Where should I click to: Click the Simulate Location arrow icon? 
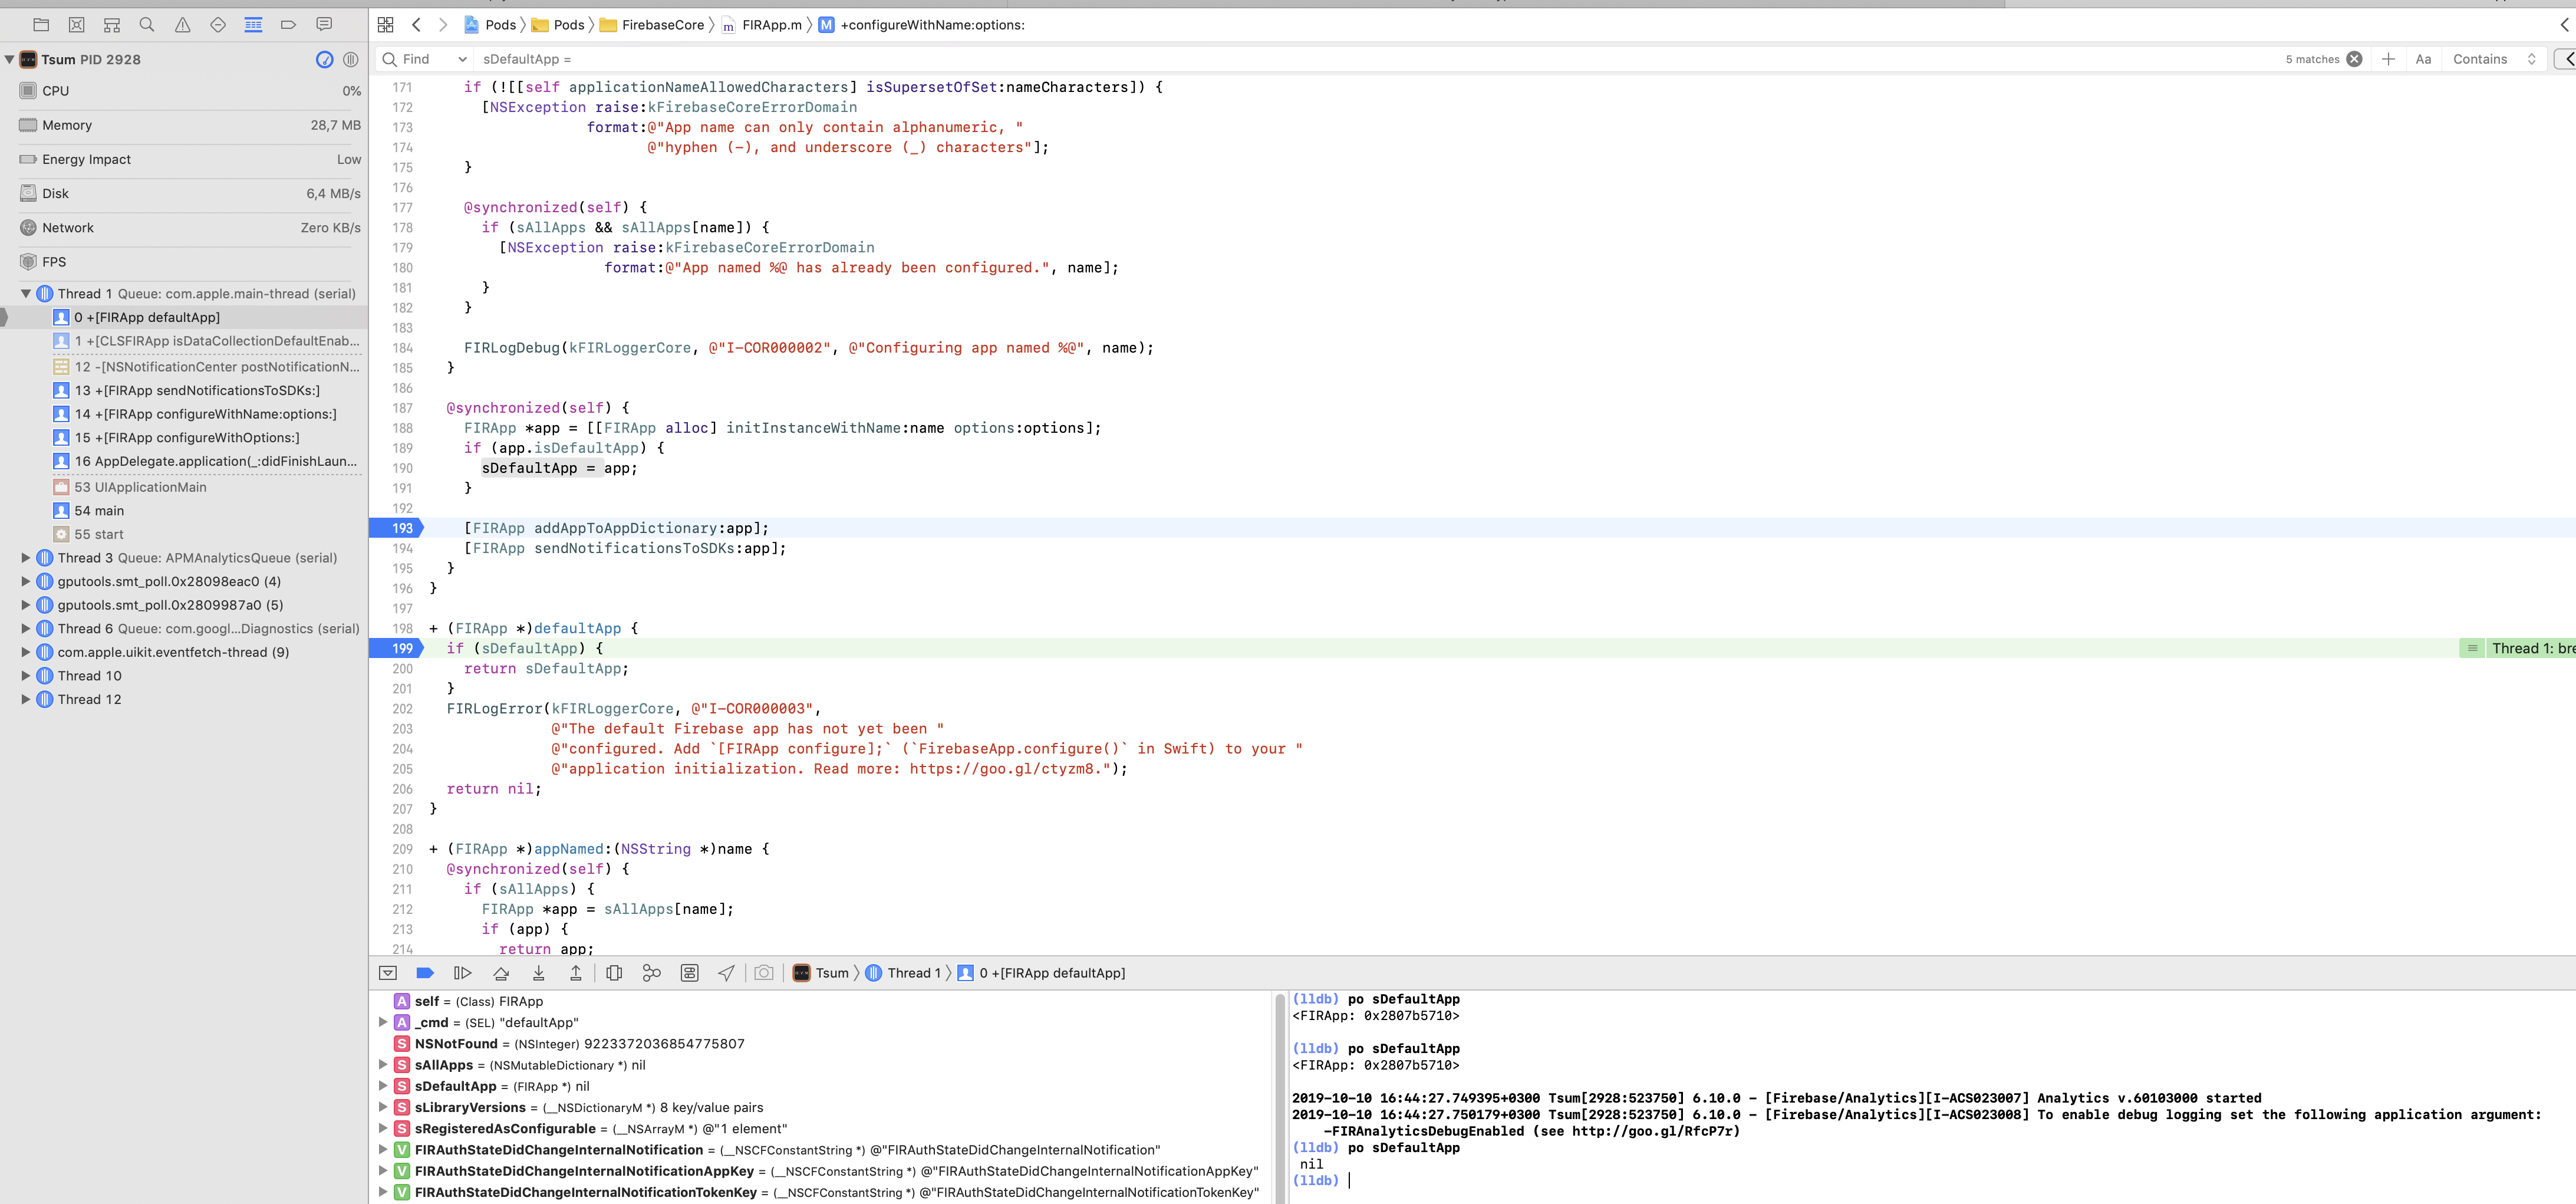(x=726, y=973)
